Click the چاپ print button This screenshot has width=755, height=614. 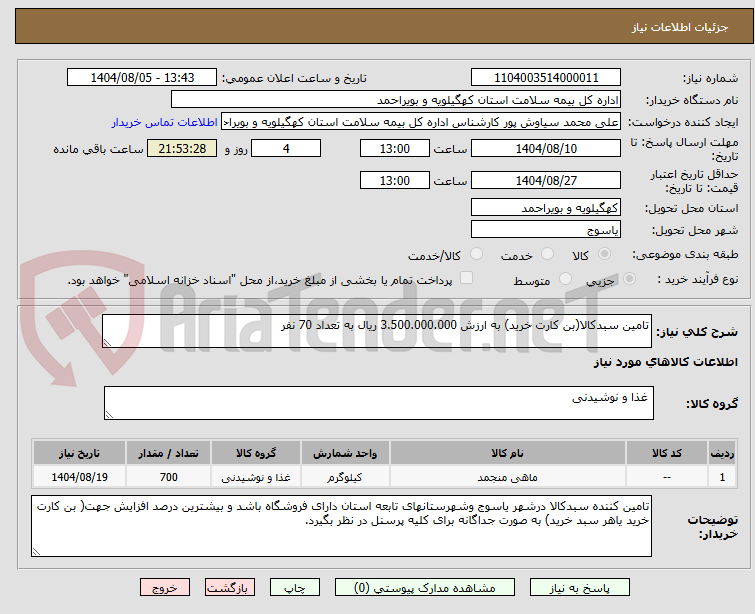click(x=295, y=588)
